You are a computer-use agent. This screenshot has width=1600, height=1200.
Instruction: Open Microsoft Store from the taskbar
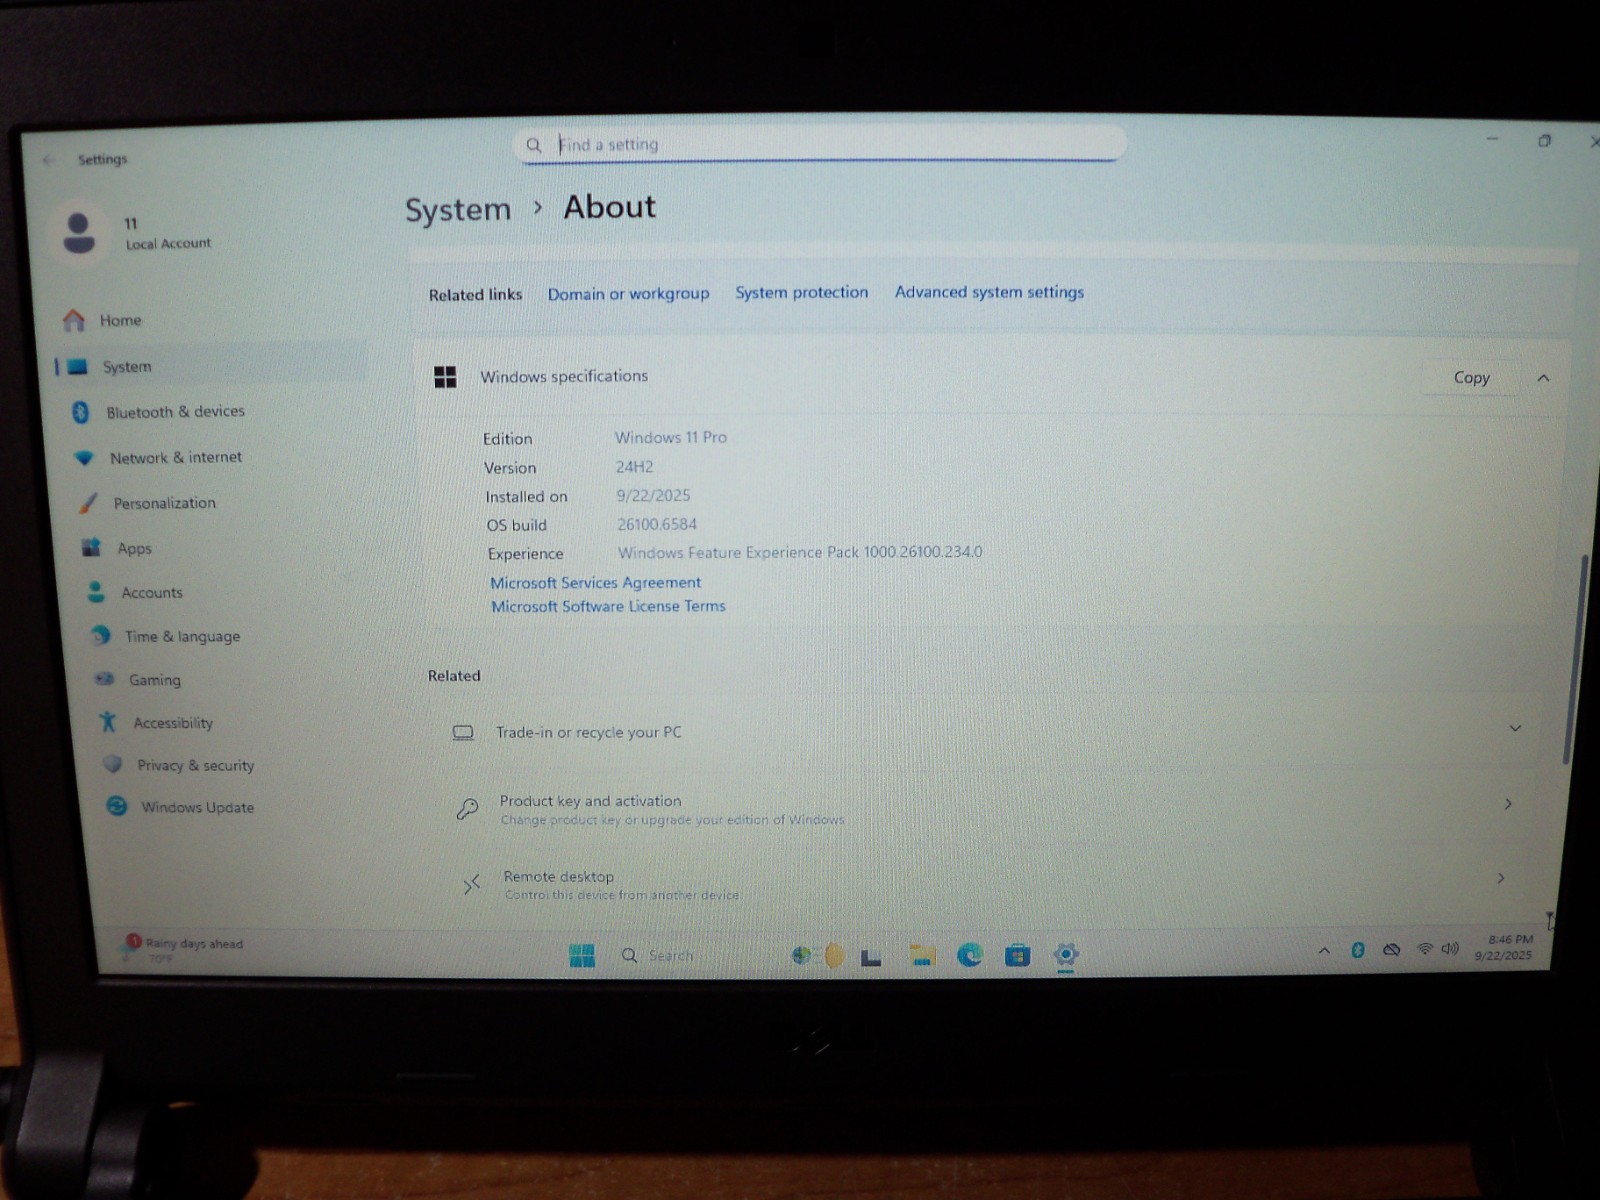pyautogui.click(x=1017, y=955)
